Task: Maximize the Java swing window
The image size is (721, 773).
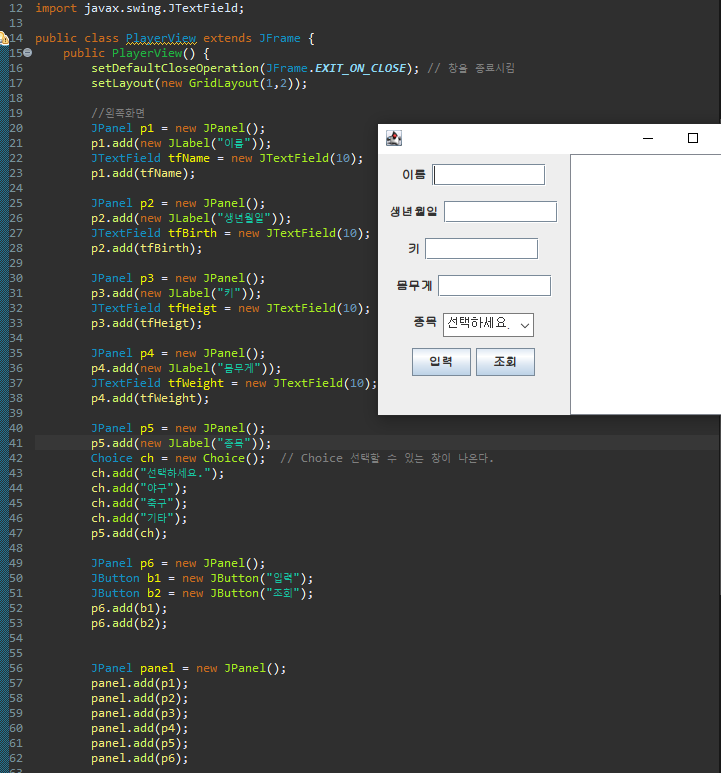Action: point(693,139)
